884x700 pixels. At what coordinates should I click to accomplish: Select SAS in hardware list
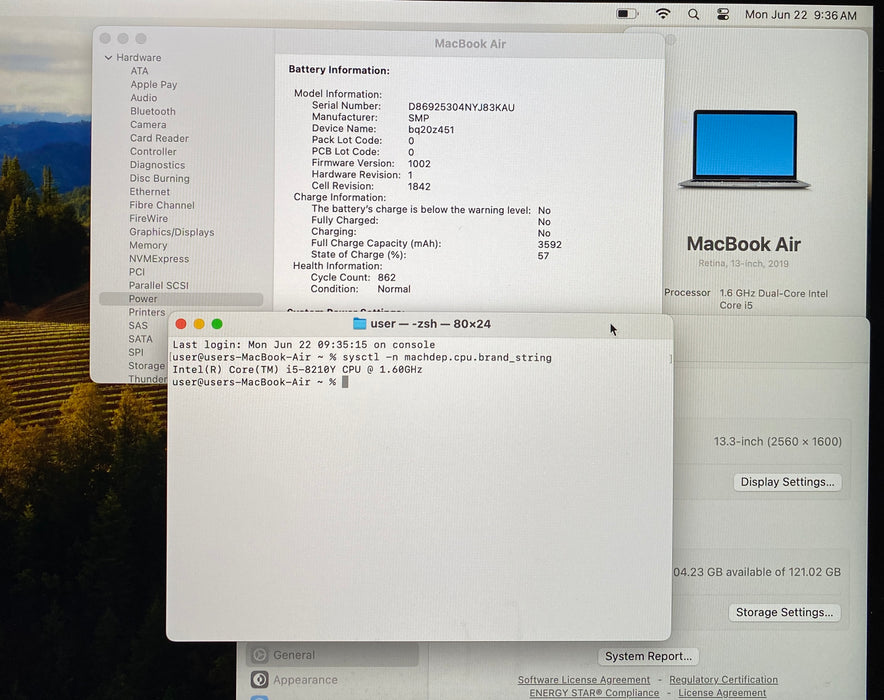(138, 326)
